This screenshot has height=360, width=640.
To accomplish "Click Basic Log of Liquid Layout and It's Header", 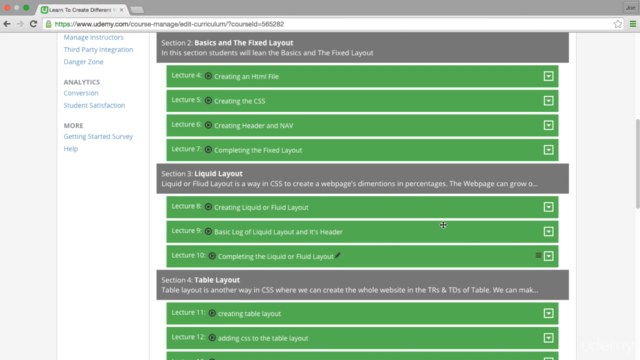I will 278,232.
